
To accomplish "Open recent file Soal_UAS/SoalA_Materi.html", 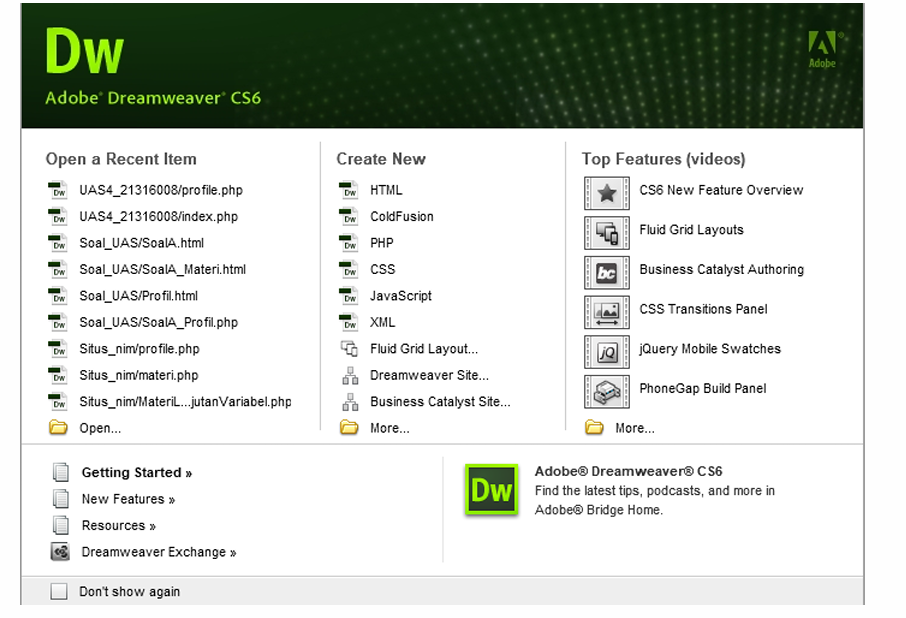I will pyautogui.click(x=162, y=269).
